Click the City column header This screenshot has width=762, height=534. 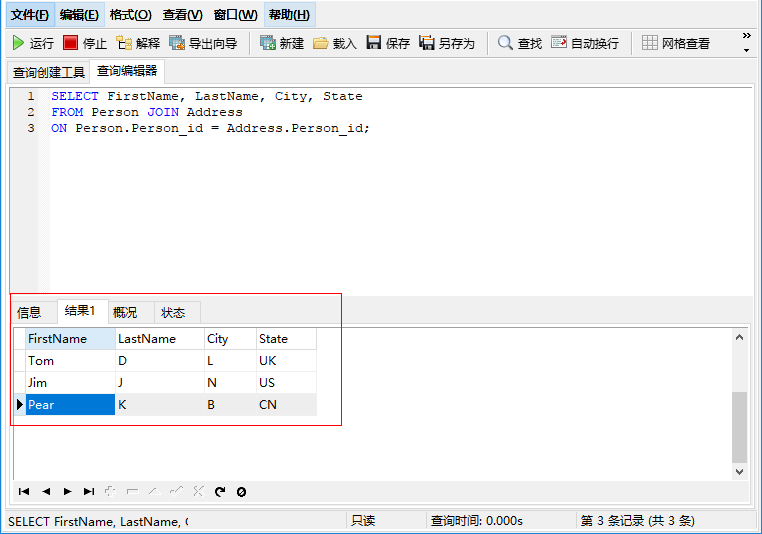230,339
